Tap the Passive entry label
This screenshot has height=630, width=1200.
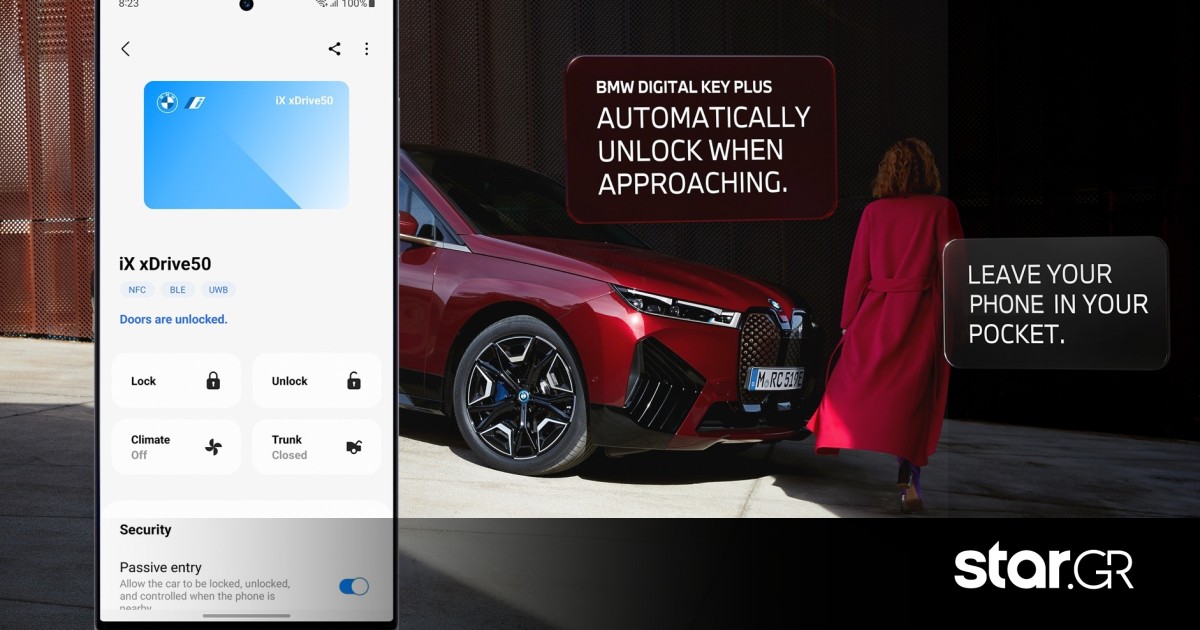point(161,567)
